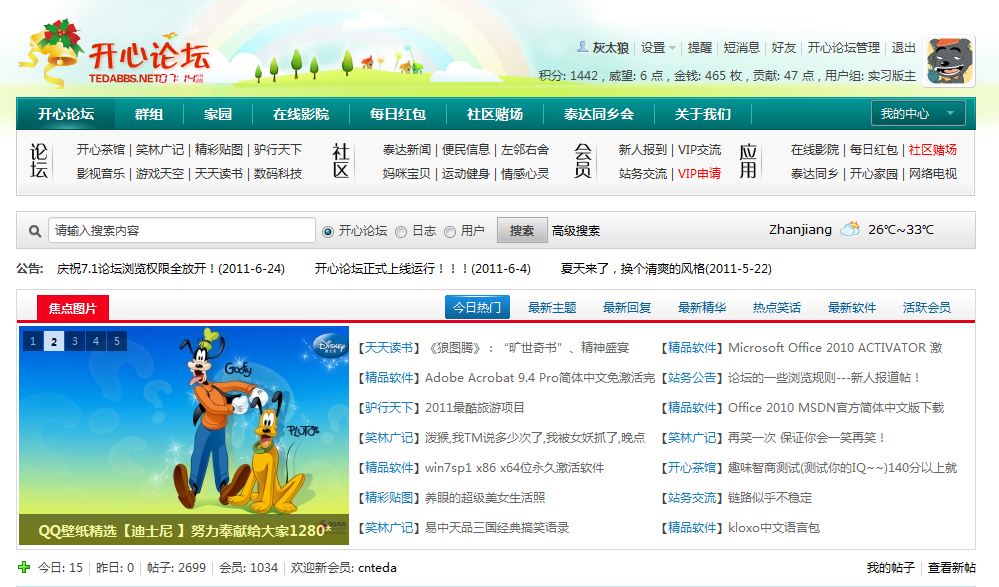Image resolution: width=999 pixels, height=587 pixels.
Task: Open the 我的中心 dropdown
Action: click(918, 113)
